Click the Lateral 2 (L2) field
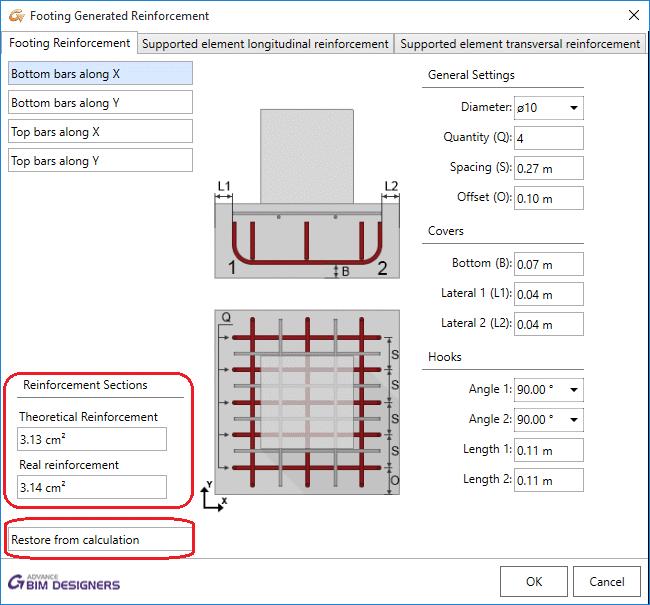The image size is (650, 605). [x=548, y=324]
